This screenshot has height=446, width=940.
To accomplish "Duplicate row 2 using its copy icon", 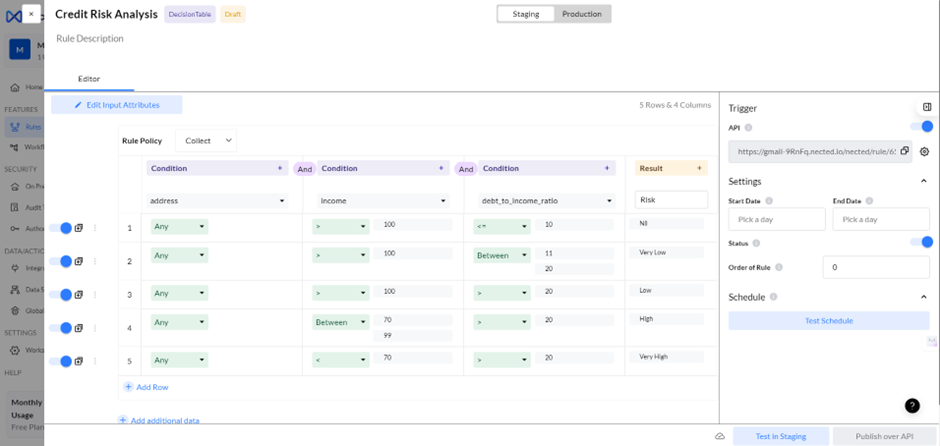I will point(79,261).
